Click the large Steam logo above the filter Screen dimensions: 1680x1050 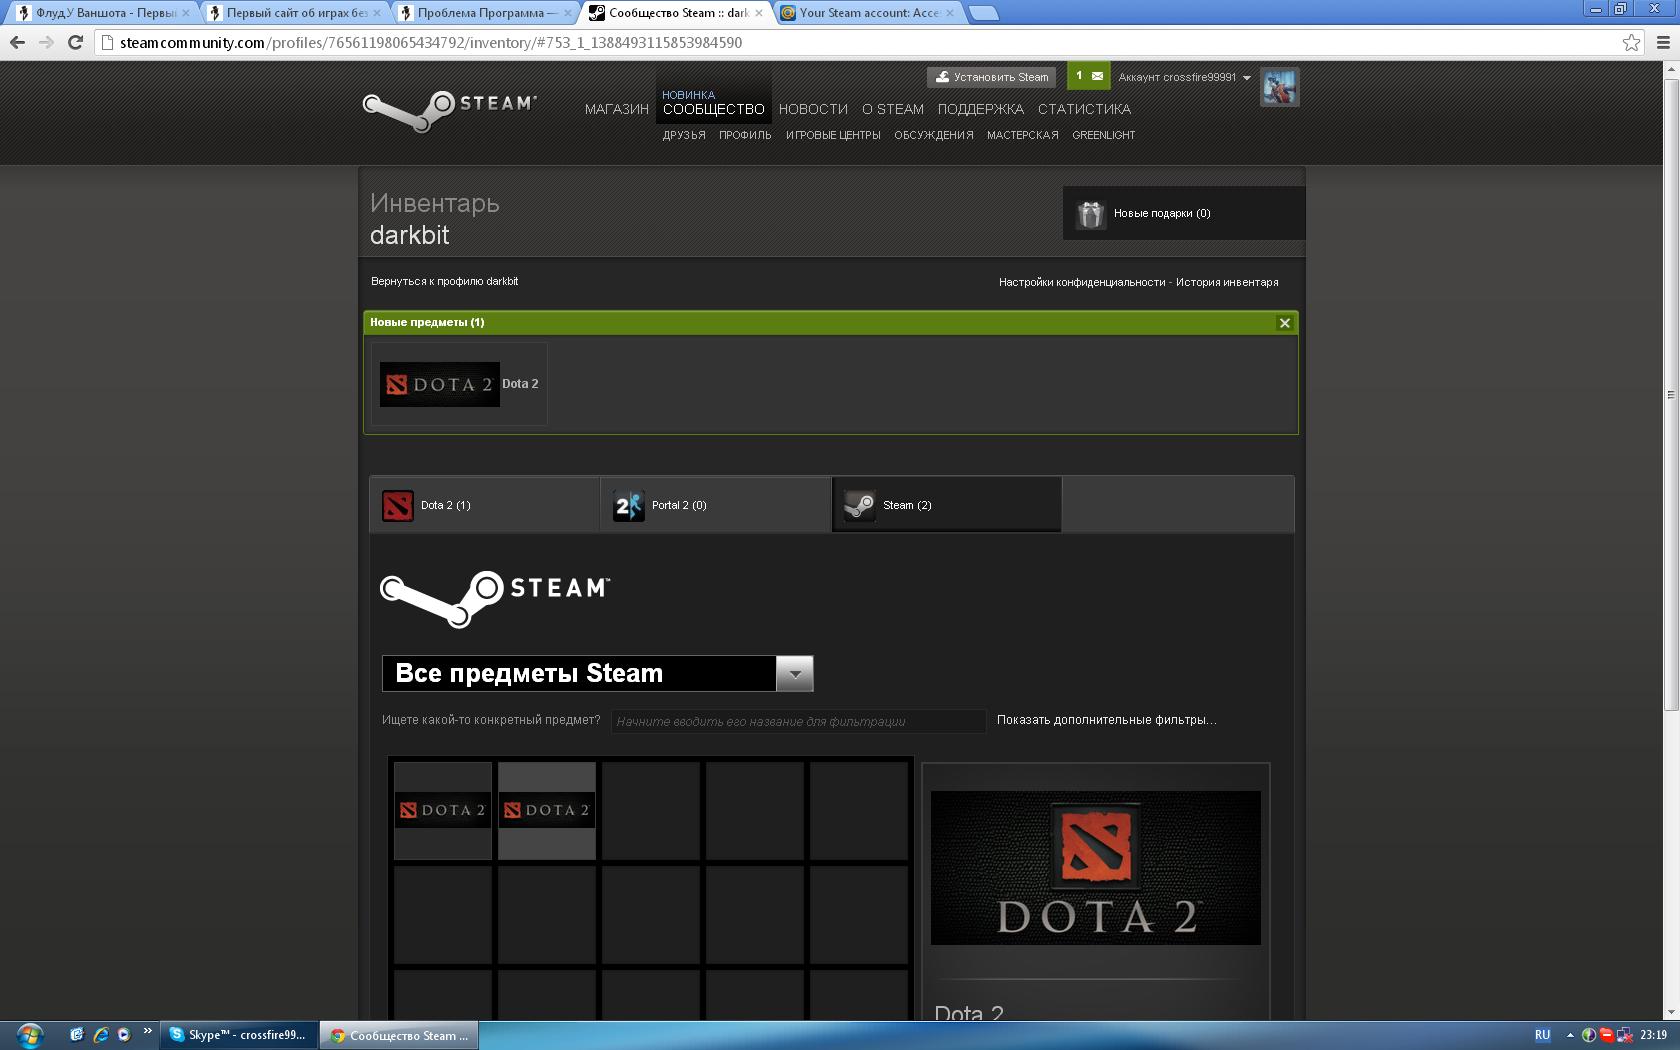coord(495,598)
